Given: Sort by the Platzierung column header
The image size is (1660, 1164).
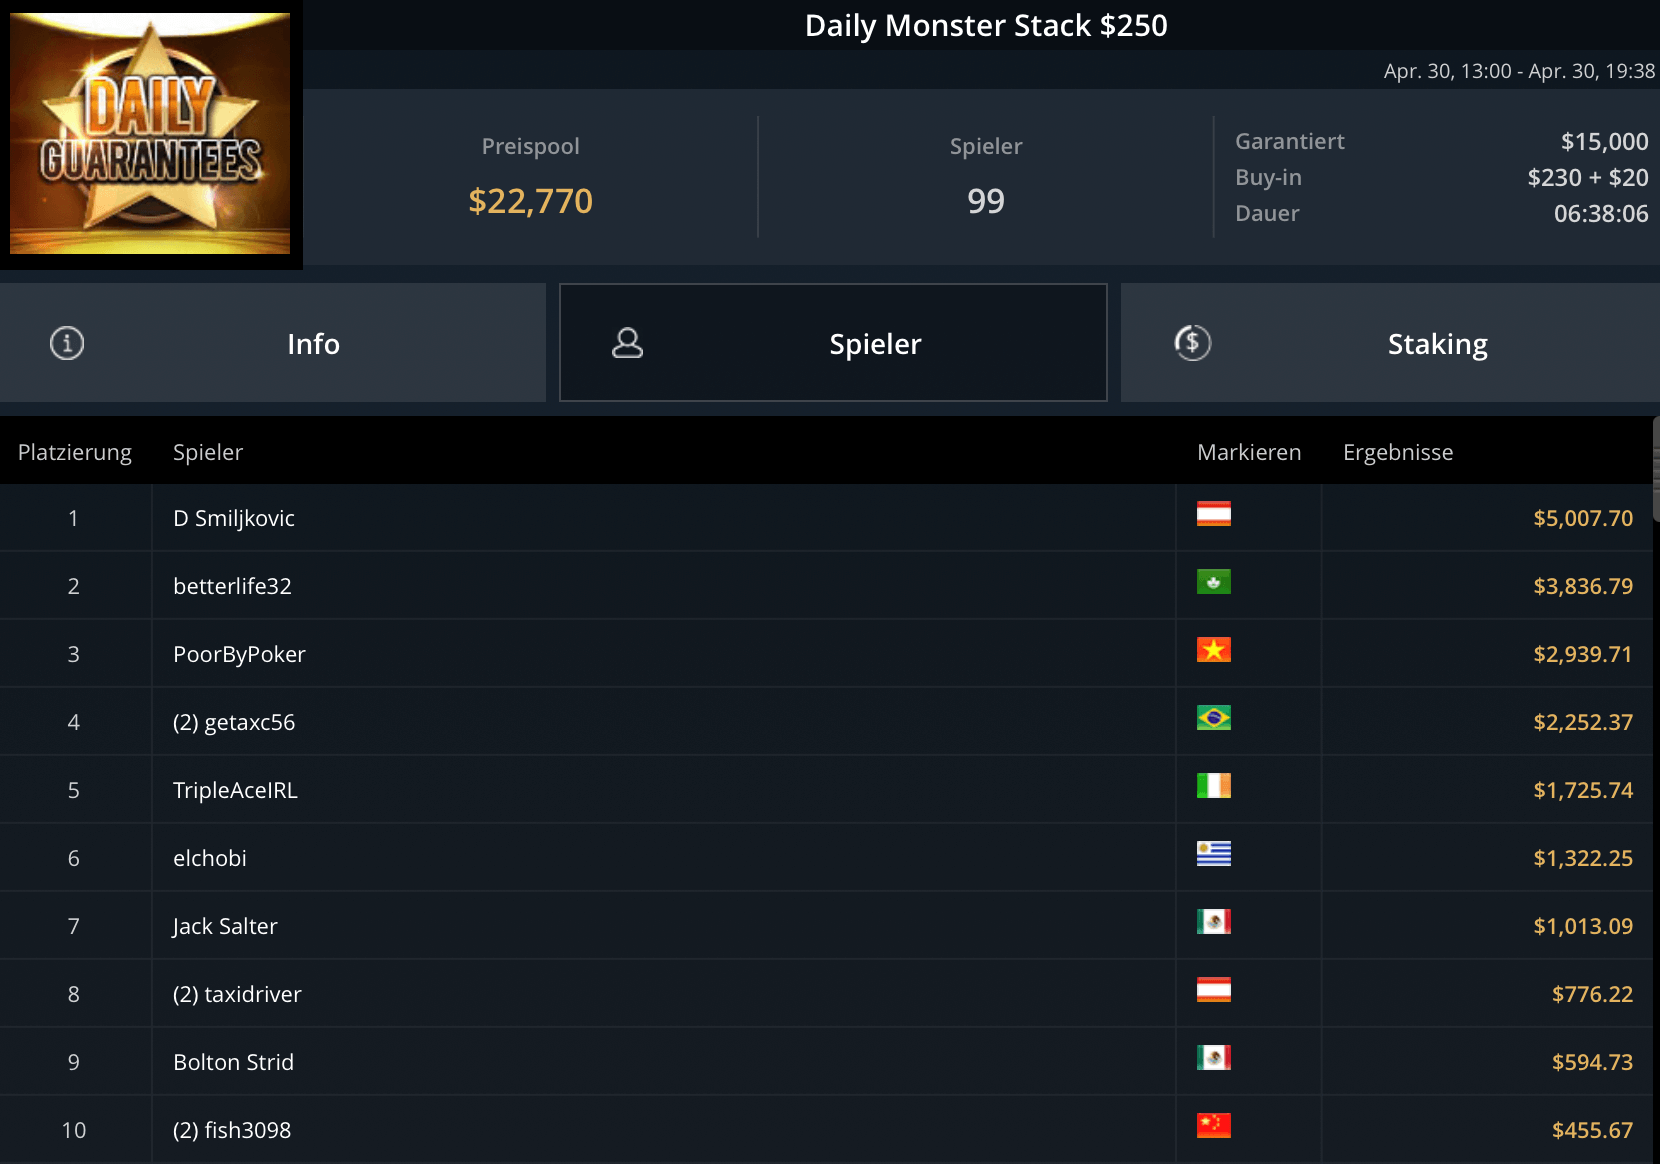Looking at the screenshot, I should click(75, 452).
